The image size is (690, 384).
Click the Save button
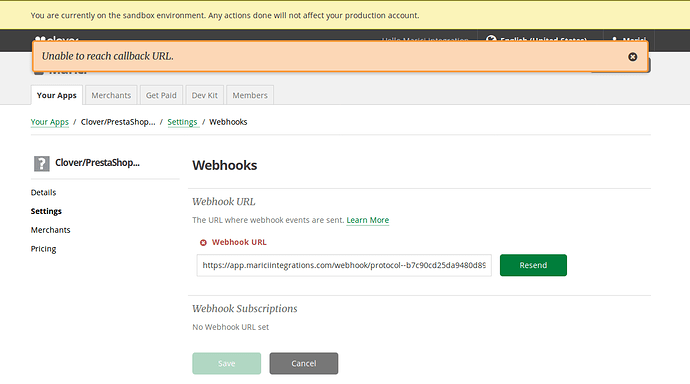click(227, 363)
